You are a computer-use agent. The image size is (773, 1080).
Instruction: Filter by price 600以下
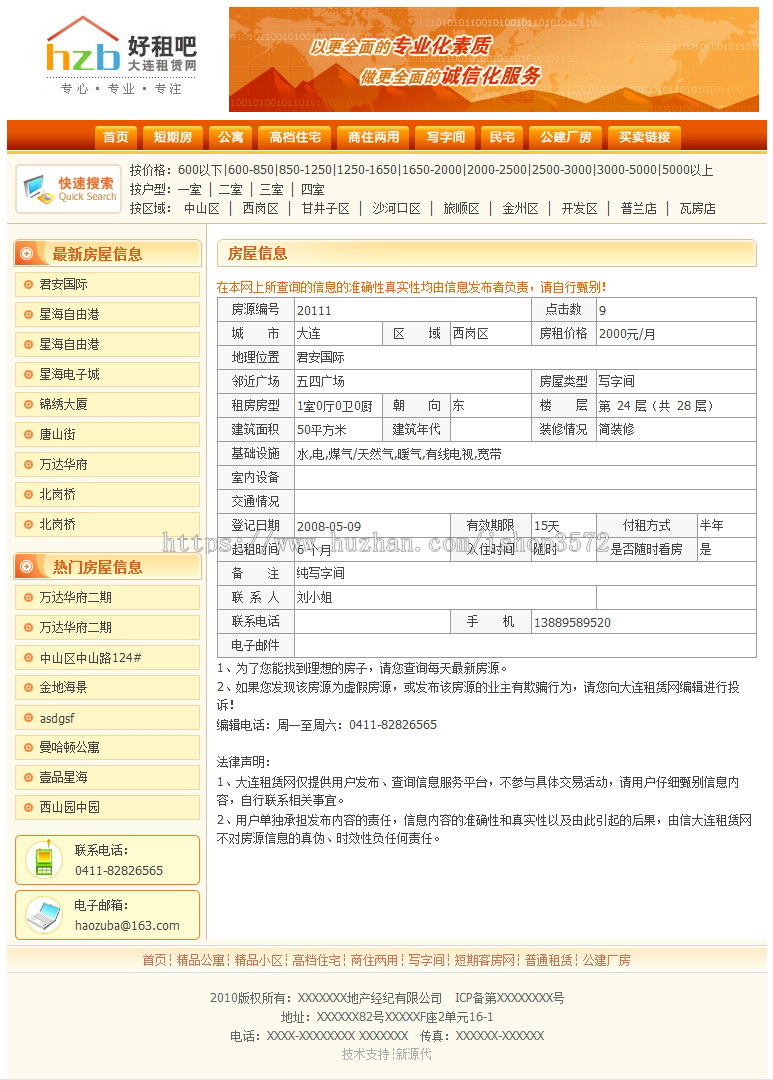click(x=200, y=170)
